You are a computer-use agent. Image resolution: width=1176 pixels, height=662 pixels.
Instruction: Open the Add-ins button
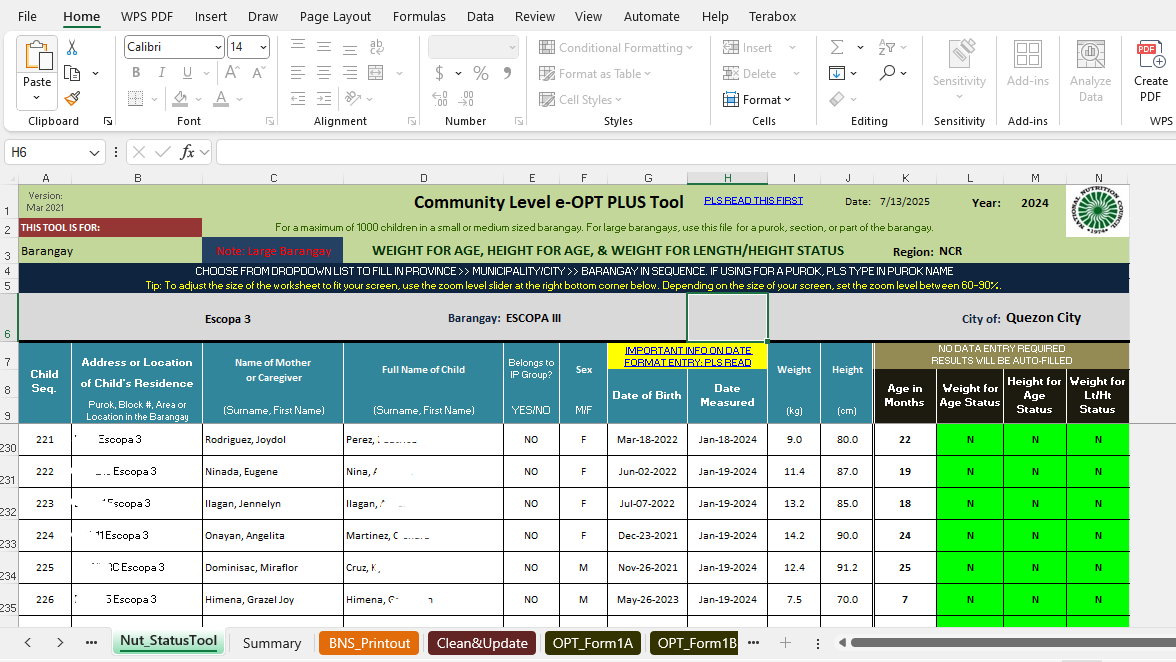(1028, 64)
